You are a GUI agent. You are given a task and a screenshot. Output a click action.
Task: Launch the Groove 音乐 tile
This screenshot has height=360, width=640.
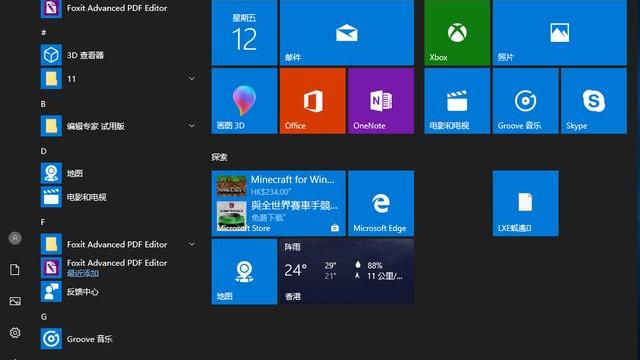click(525, 101)
